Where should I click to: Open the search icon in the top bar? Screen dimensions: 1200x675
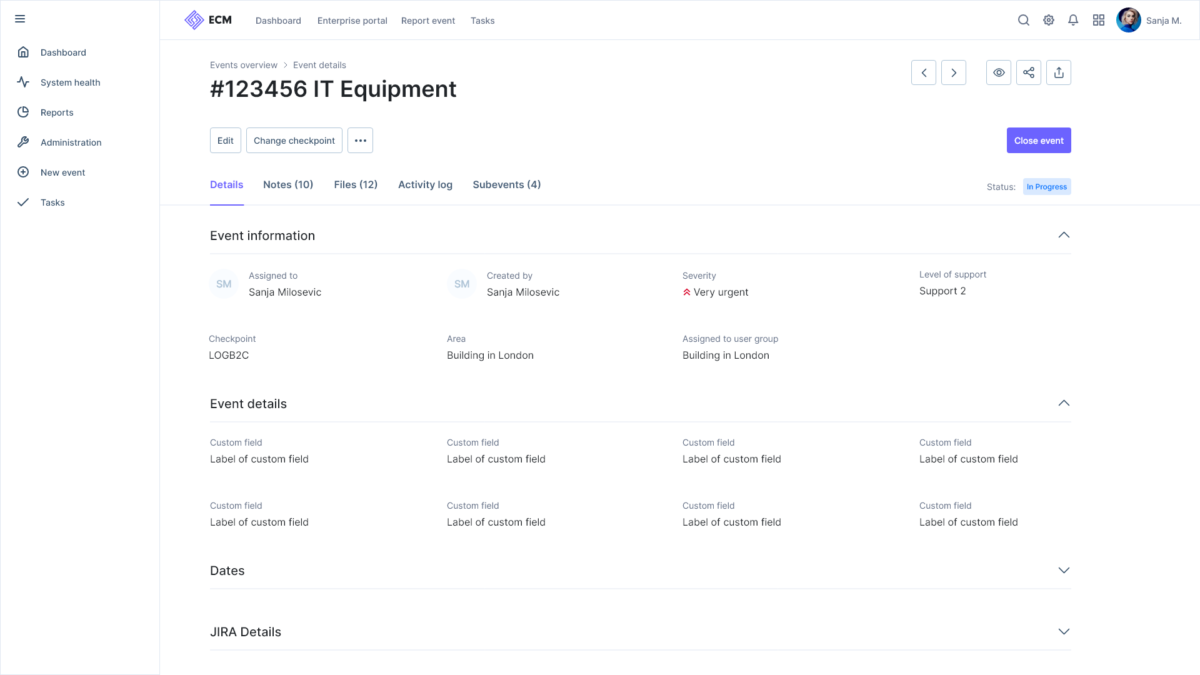pos(1023,20)
